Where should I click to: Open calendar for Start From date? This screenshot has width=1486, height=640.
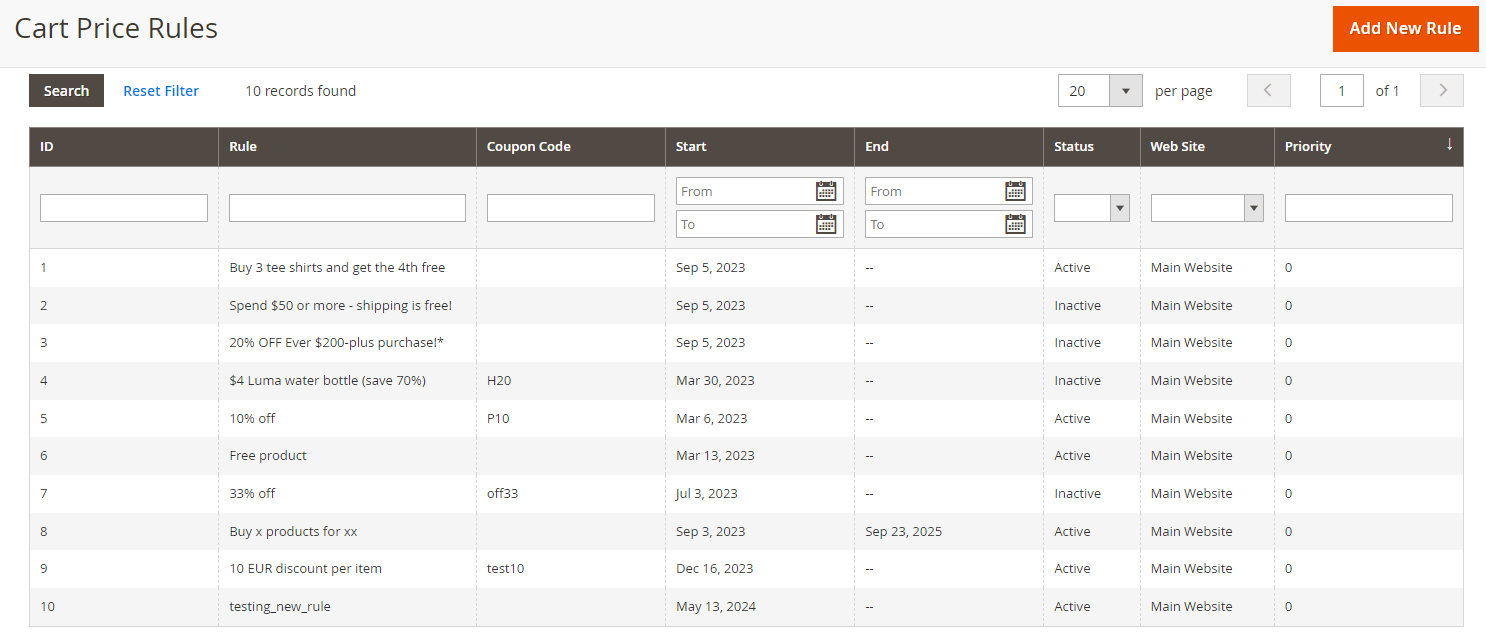826,191
